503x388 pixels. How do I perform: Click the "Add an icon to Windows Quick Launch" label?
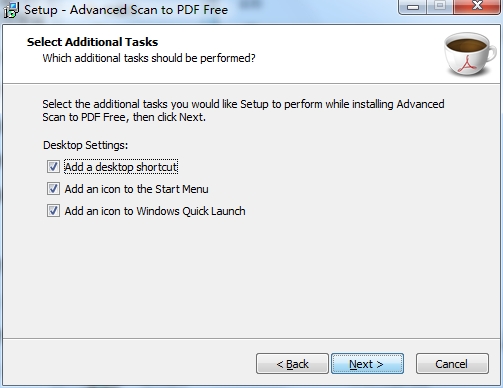pyautogui.click(x=155, y=211)
